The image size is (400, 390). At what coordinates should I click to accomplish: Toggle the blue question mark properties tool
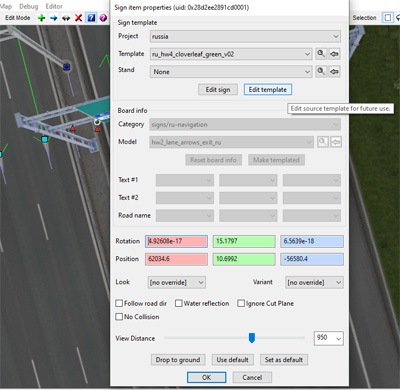[91, 18]
